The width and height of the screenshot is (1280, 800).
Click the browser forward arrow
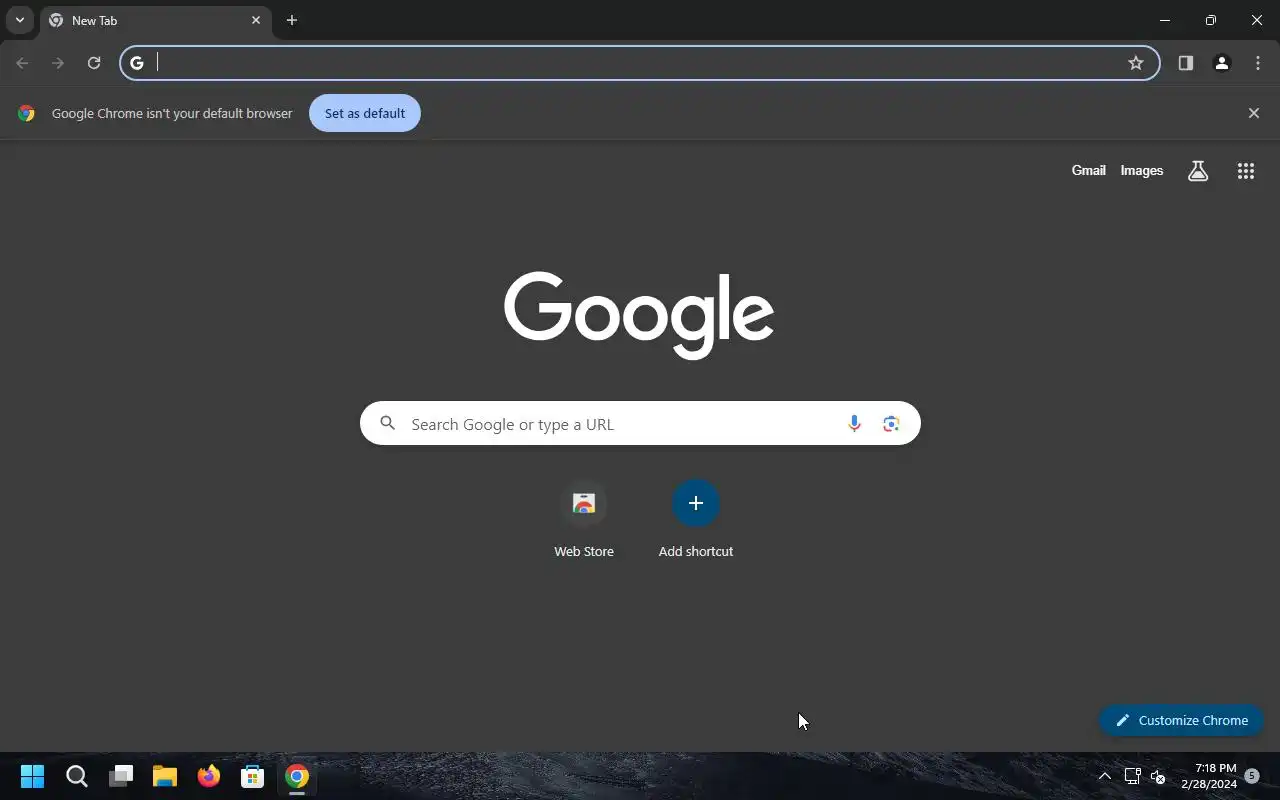coord(58,63)
